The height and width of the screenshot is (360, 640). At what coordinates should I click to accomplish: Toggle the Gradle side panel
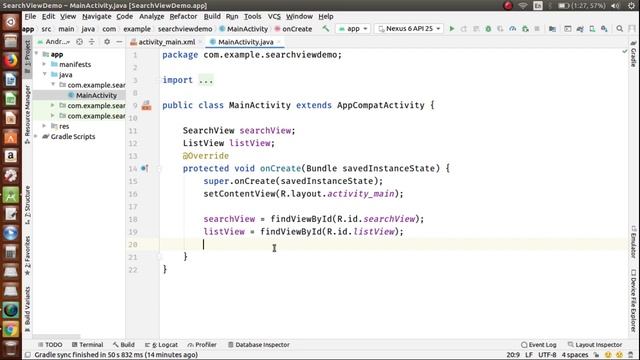point(633,54)
